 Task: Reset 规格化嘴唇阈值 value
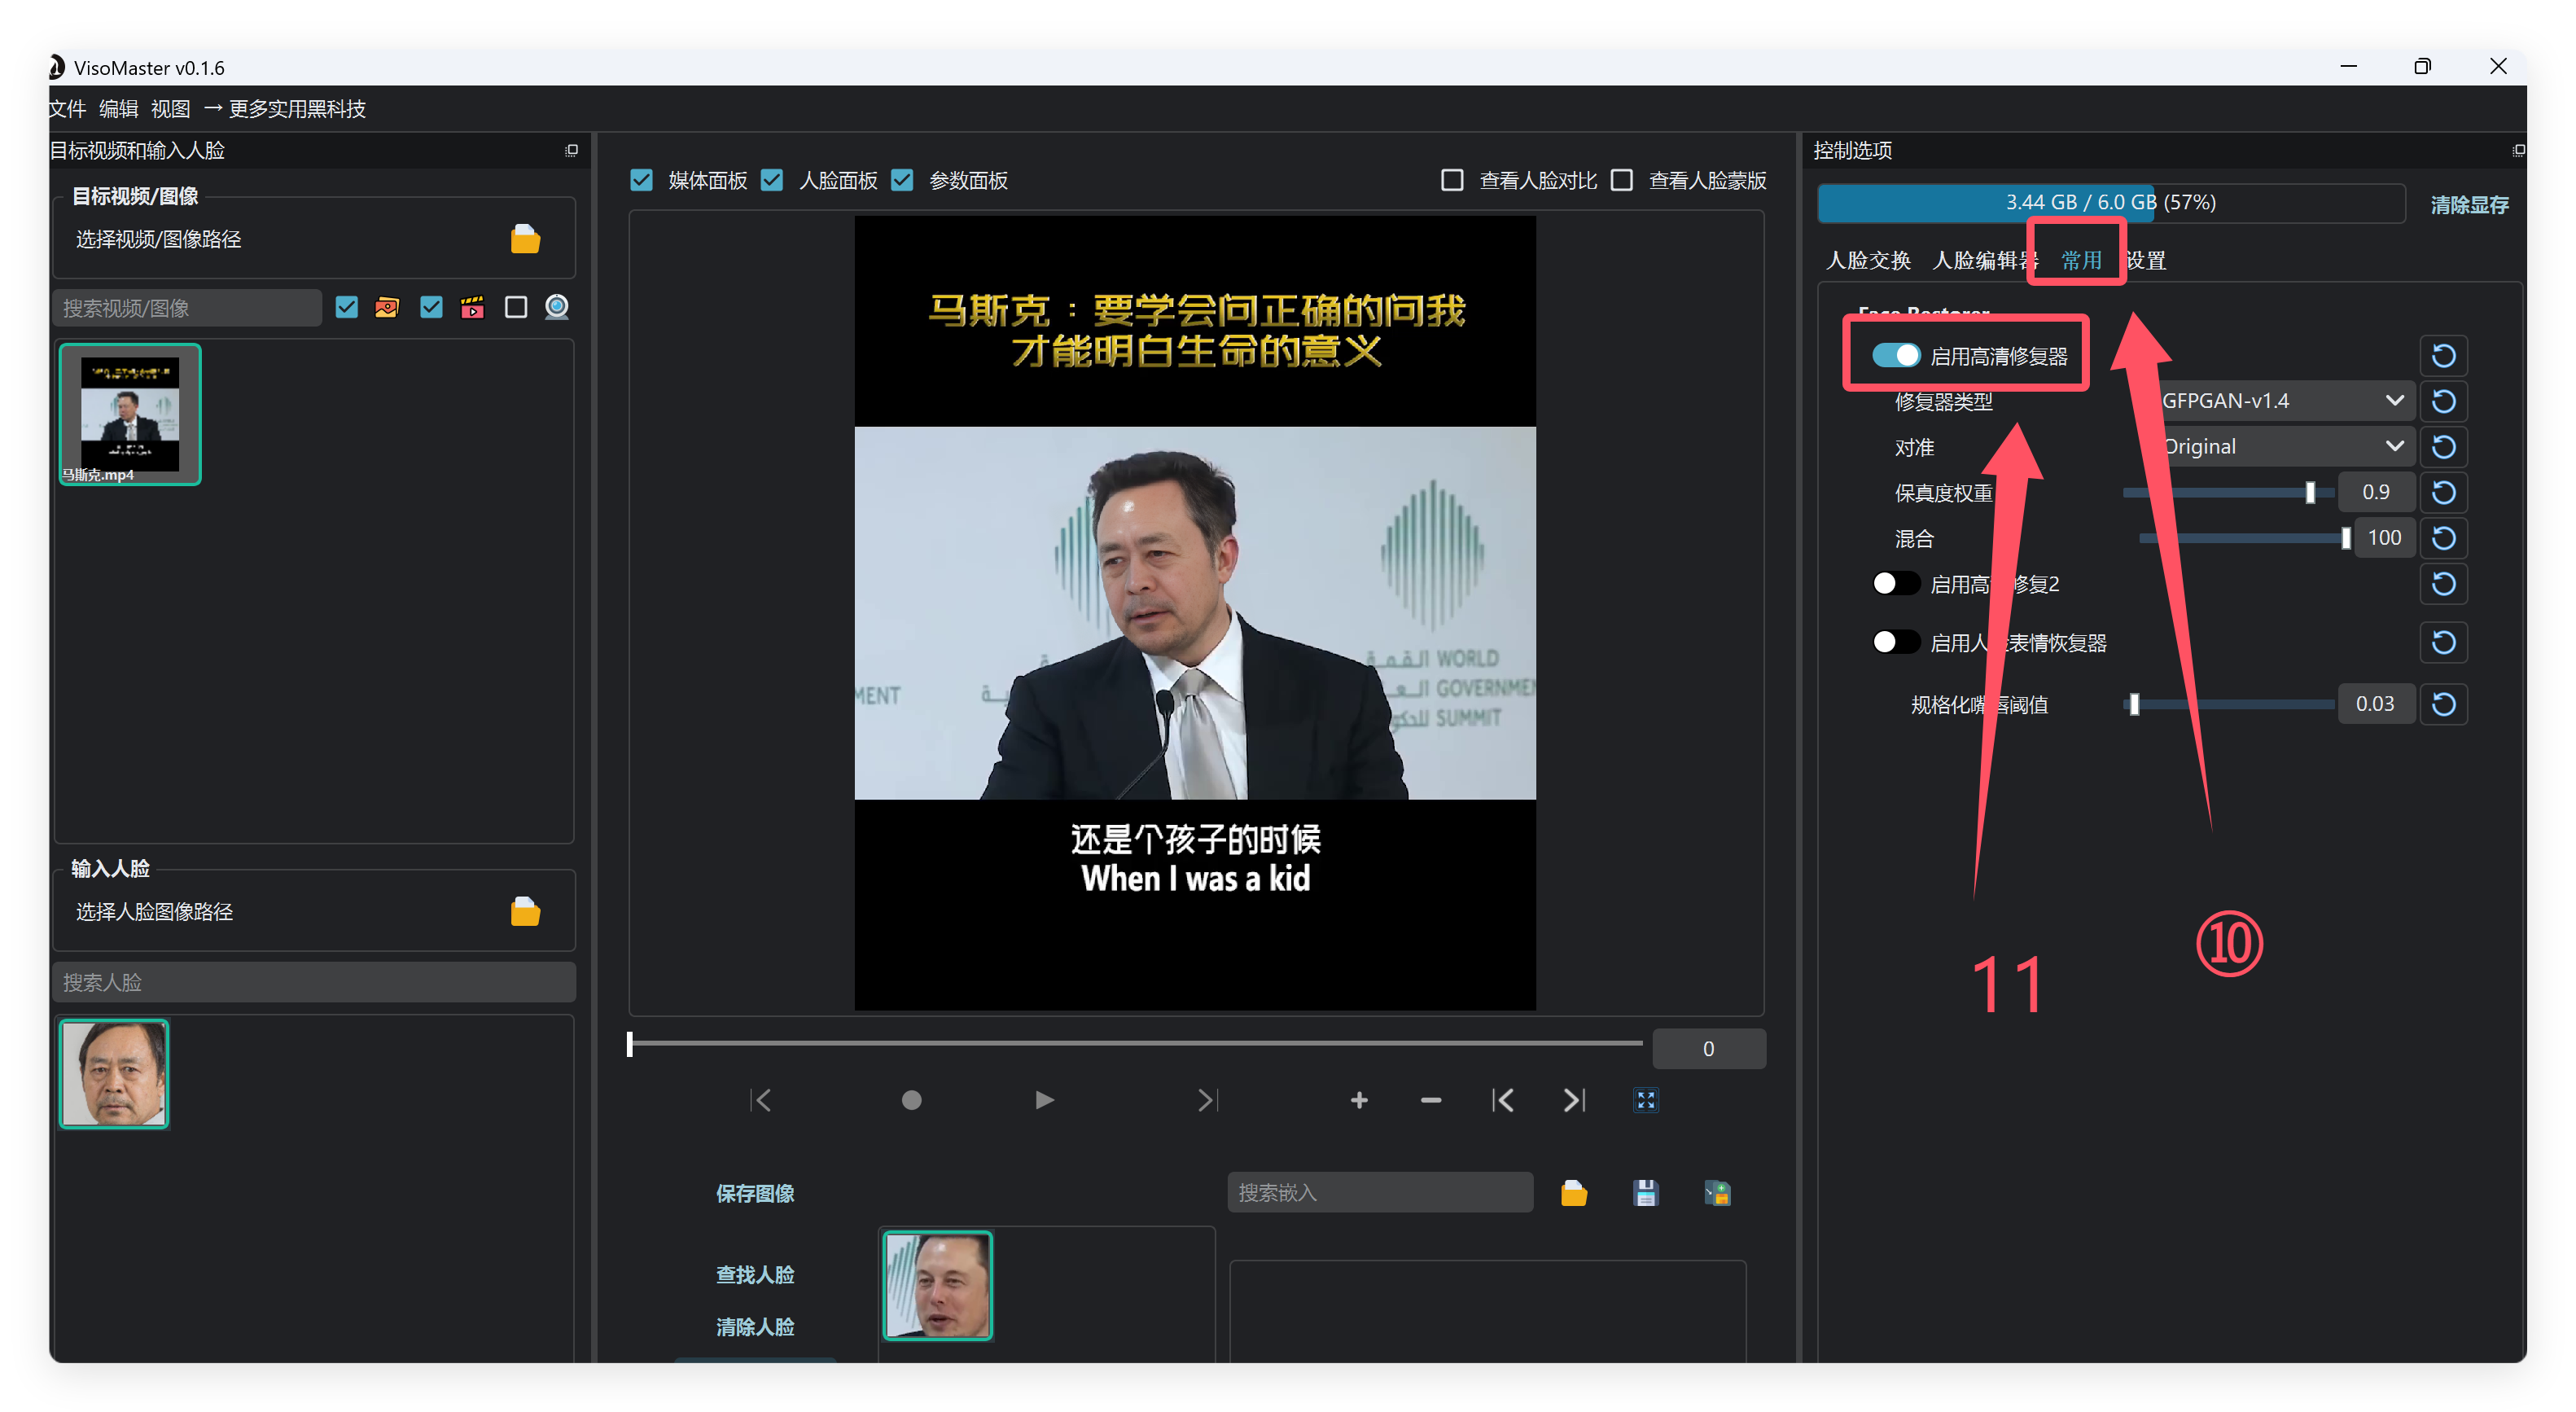pos(2443,704)
